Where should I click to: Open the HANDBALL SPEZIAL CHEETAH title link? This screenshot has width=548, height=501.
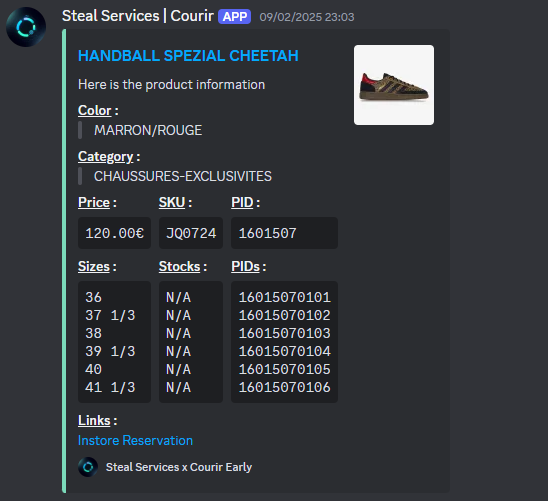click(188, 56)
